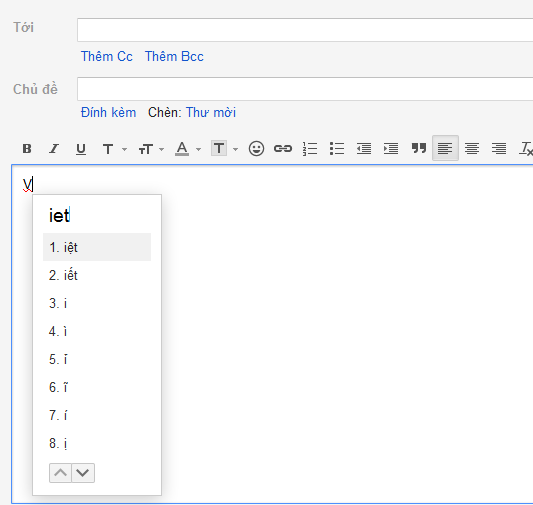Focus the Tới recipient field
The image size is (533, 505).
tap(305, 30)
